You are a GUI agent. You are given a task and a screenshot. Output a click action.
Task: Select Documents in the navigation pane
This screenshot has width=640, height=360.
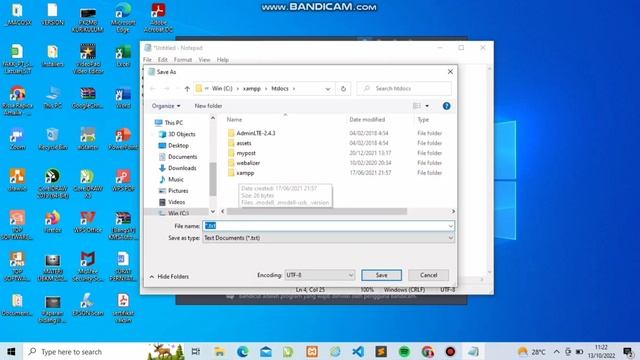(x=182, y=157)
